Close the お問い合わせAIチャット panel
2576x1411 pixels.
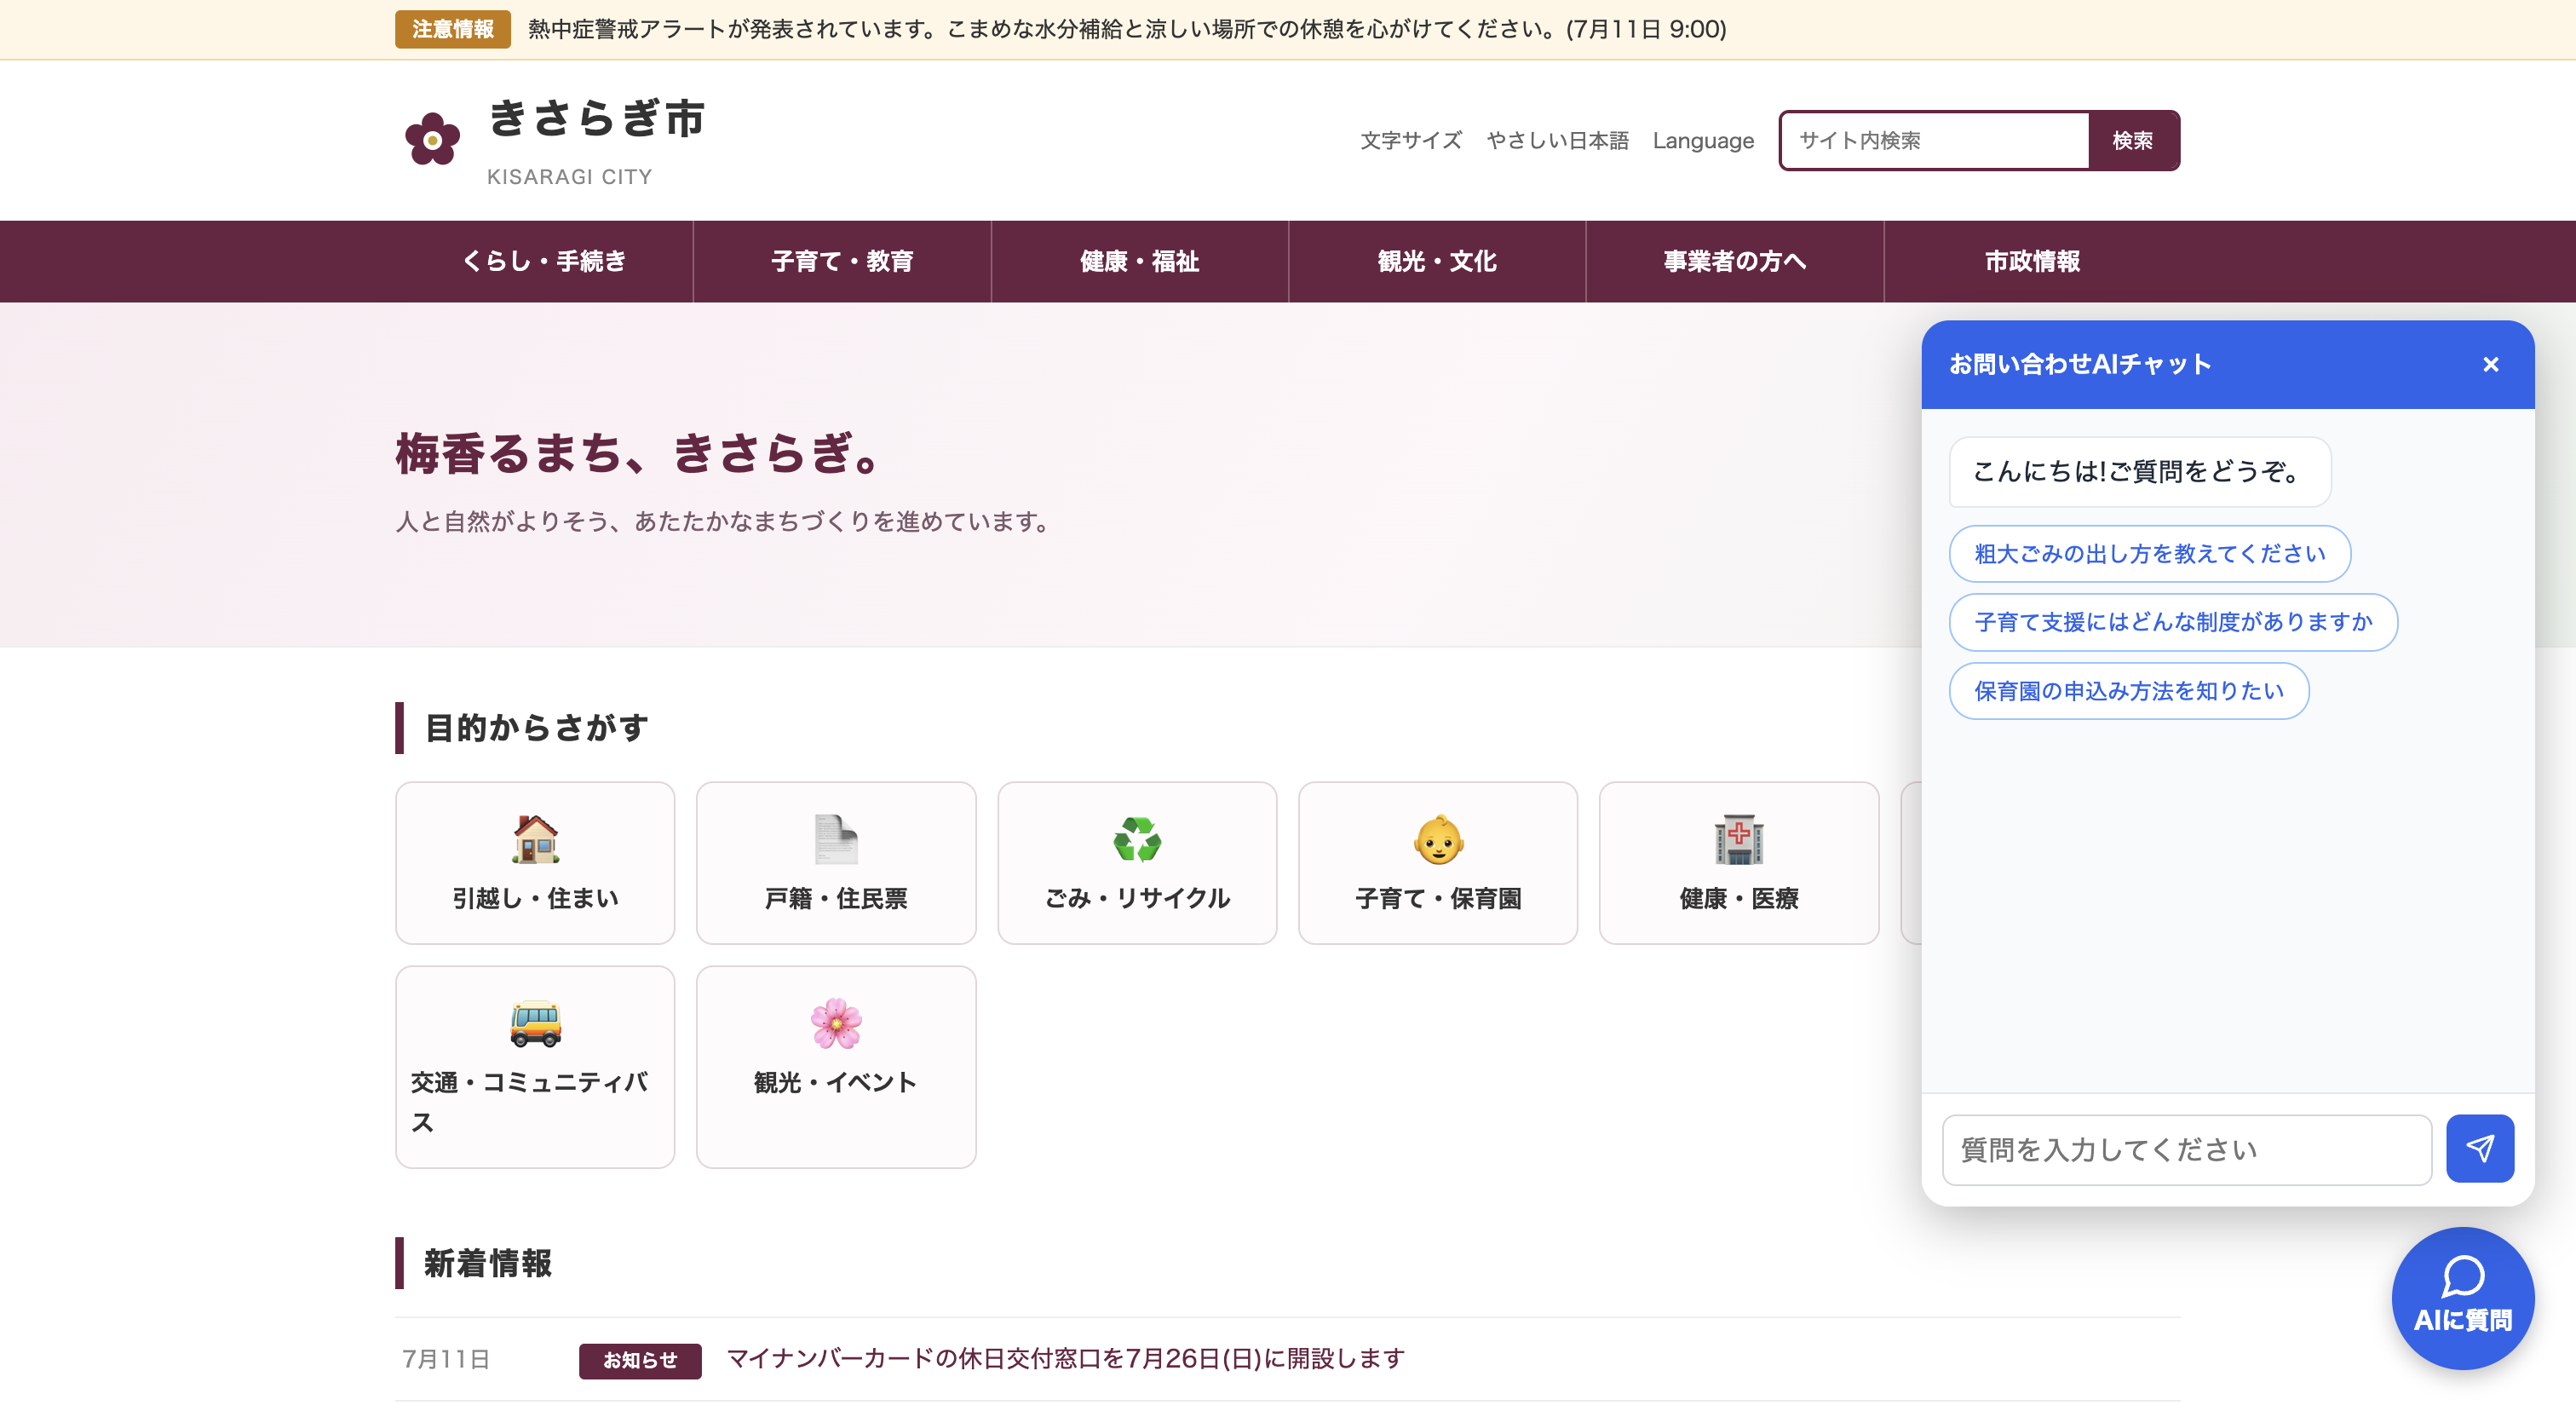tap(2491, 365)
